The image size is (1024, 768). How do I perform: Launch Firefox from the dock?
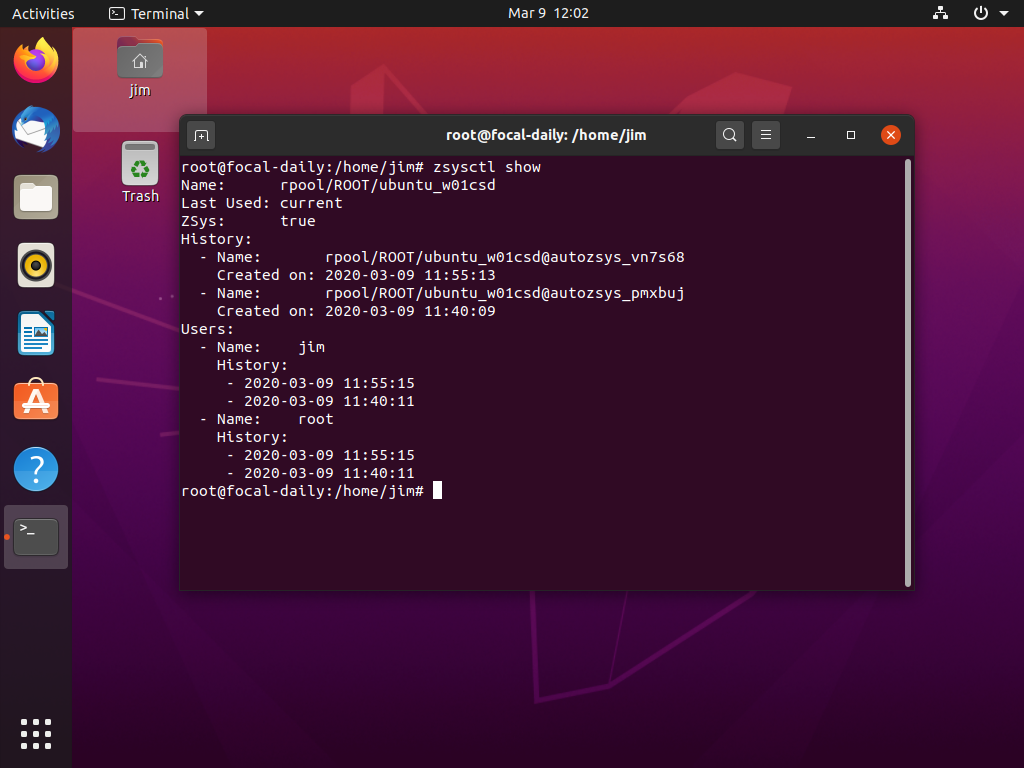tap(35, 60)
